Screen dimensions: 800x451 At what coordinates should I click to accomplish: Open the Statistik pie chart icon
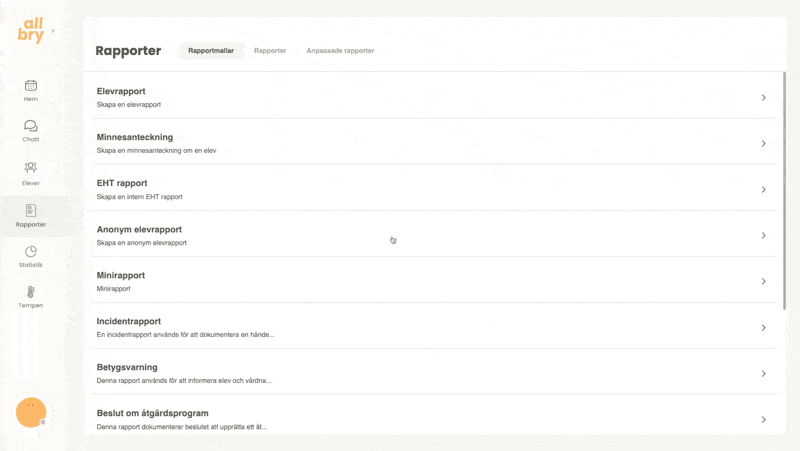click(x=31, y=252)
